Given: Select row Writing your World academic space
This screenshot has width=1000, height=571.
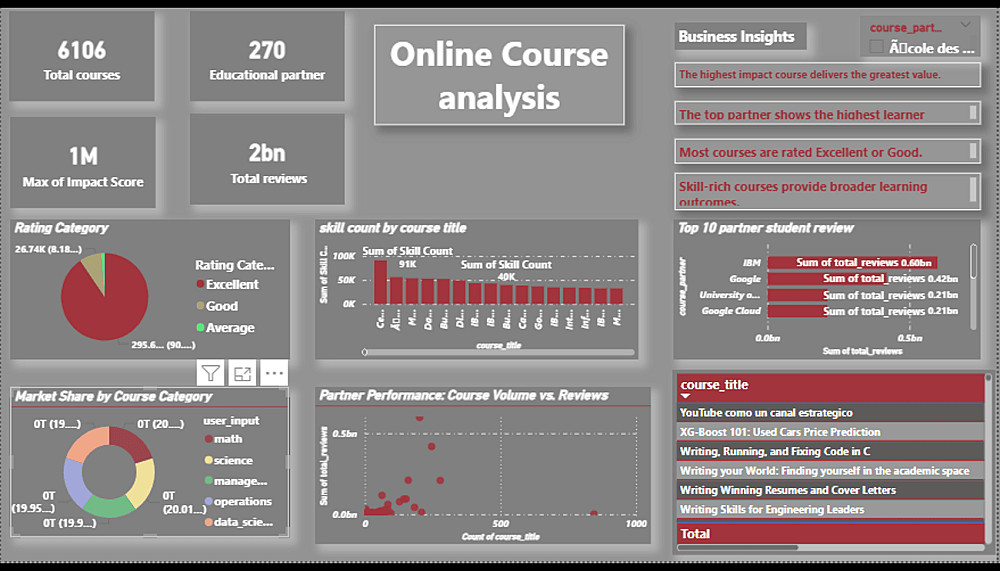Looking at the screenshot, I should point(830,471).
